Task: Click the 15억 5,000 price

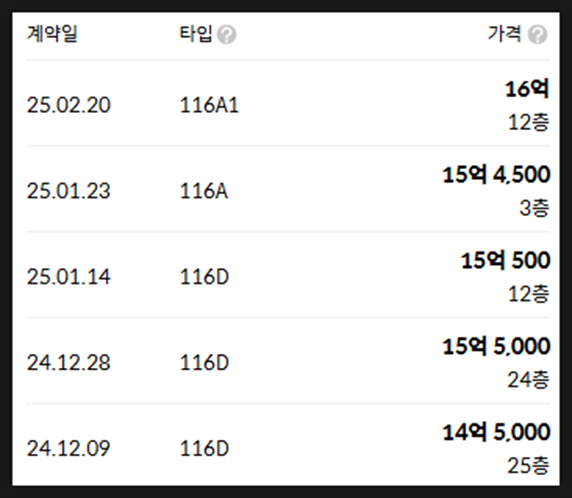Action: (x=496, y=346)
